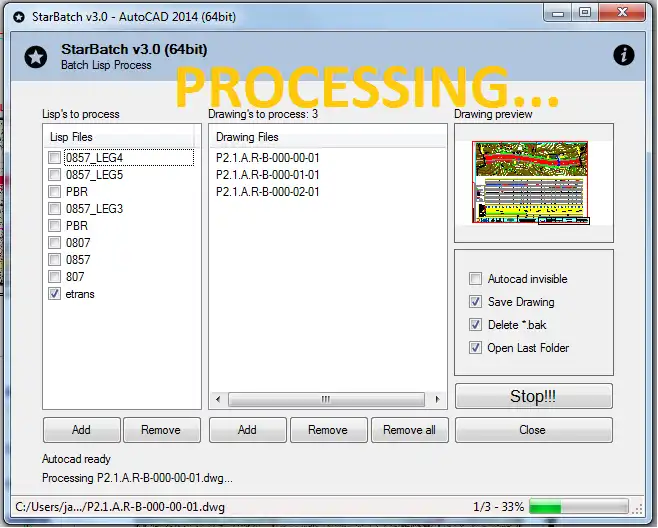Maximize the StarBatch window
The height and width of the screenshot is (528, 658).
[585, 13]
